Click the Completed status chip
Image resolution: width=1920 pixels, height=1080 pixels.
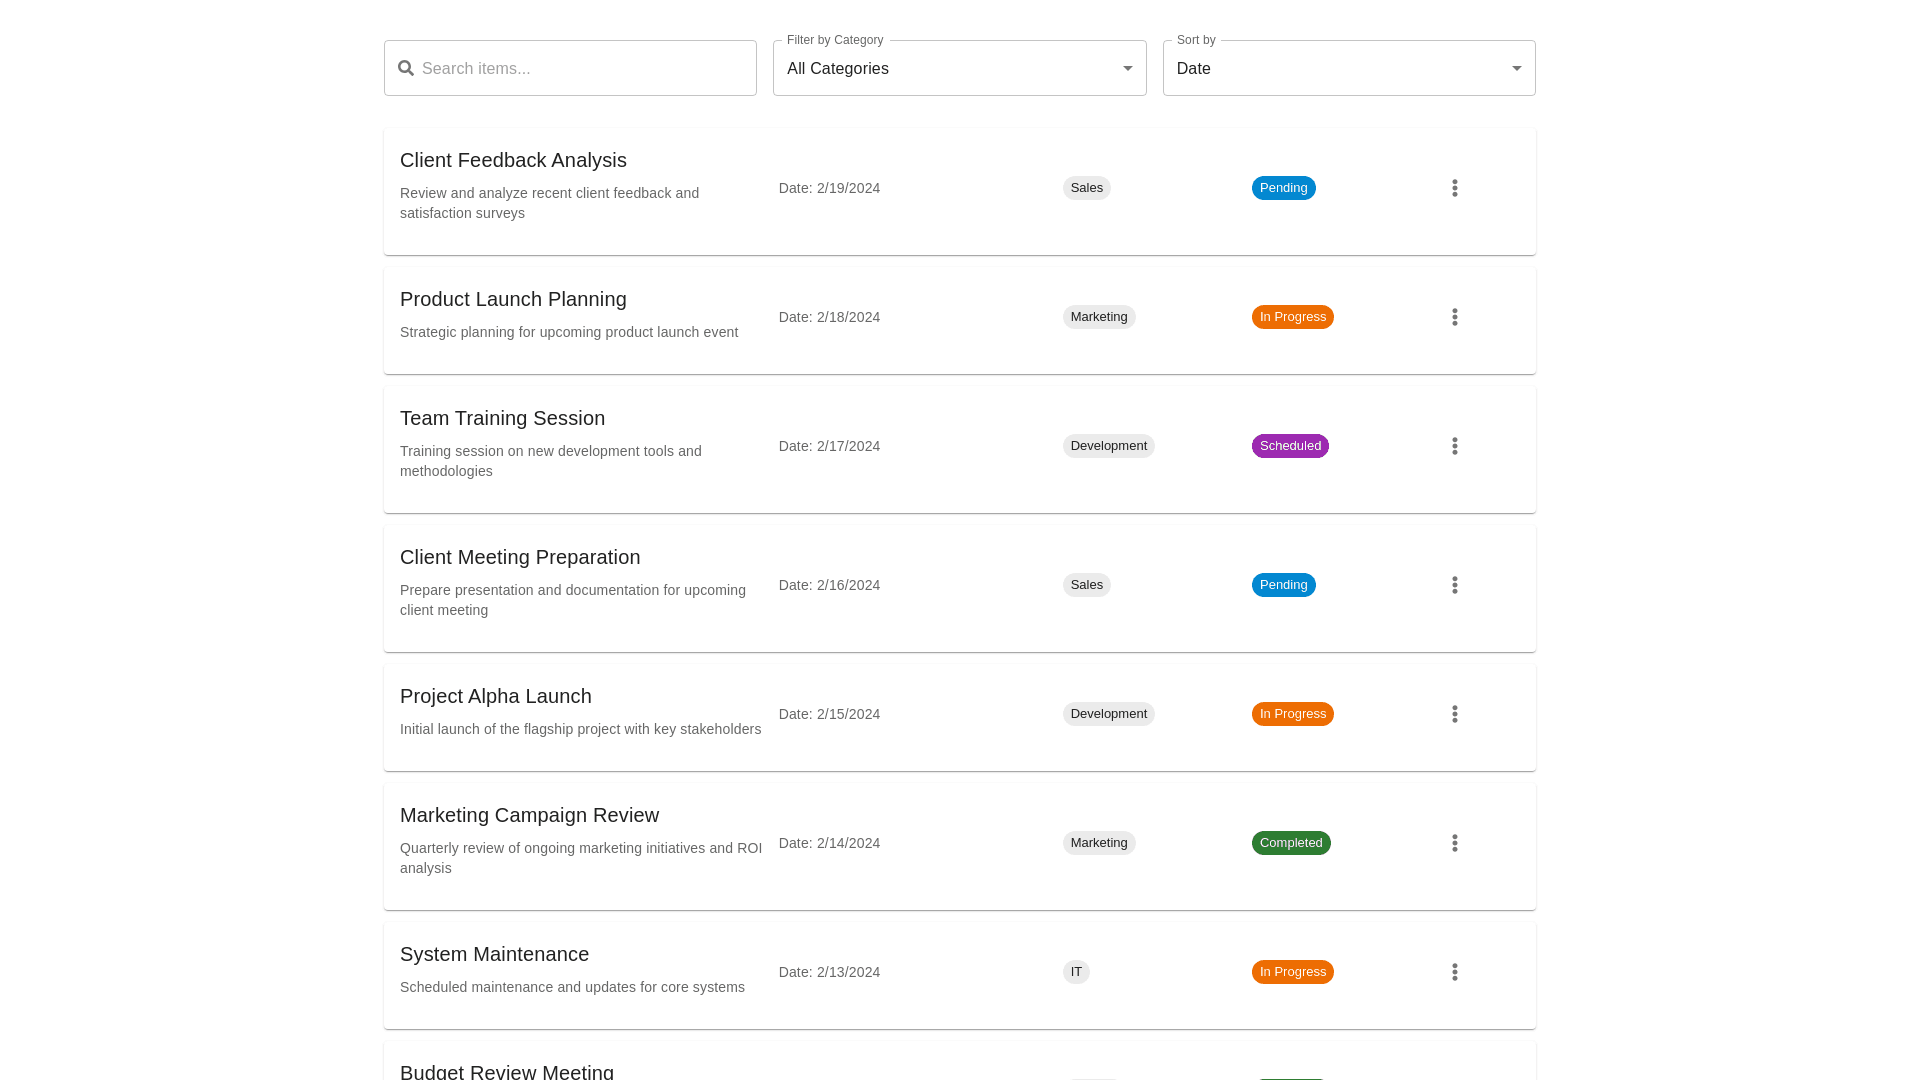click(1290, 843)
